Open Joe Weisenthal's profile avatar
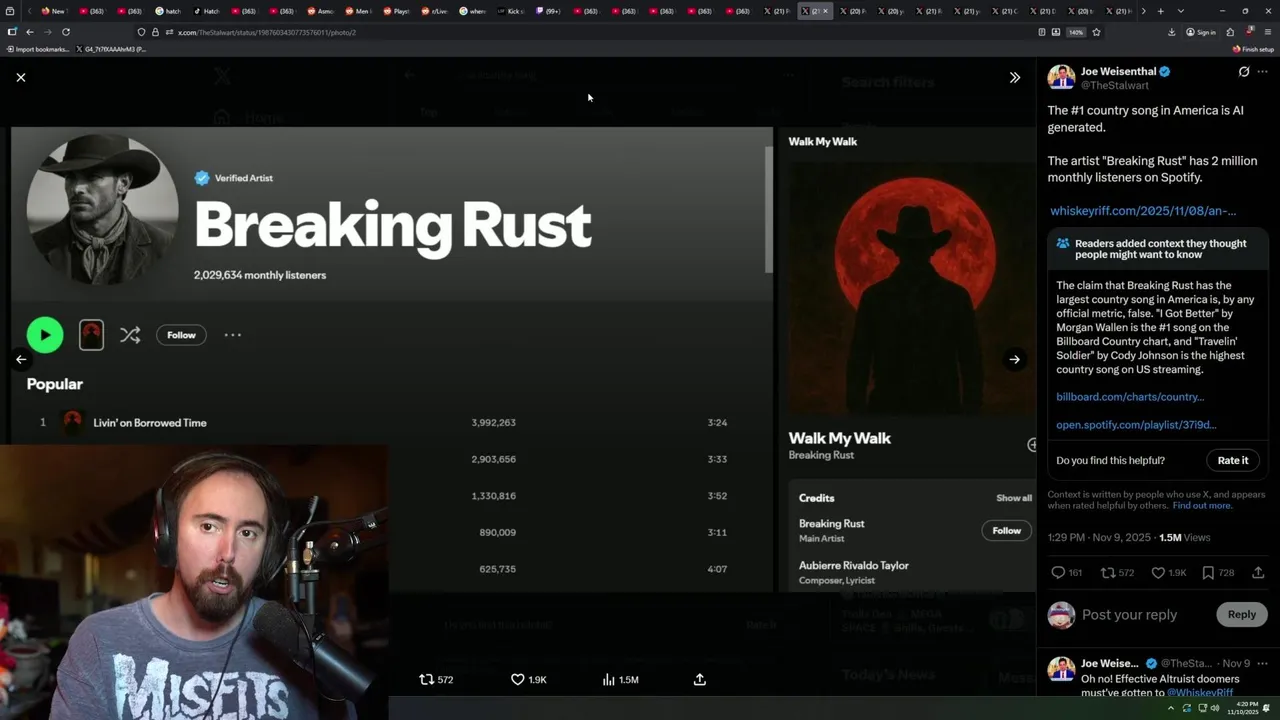Screen dimensions: 1280x720 click(x=1061, y=78)
